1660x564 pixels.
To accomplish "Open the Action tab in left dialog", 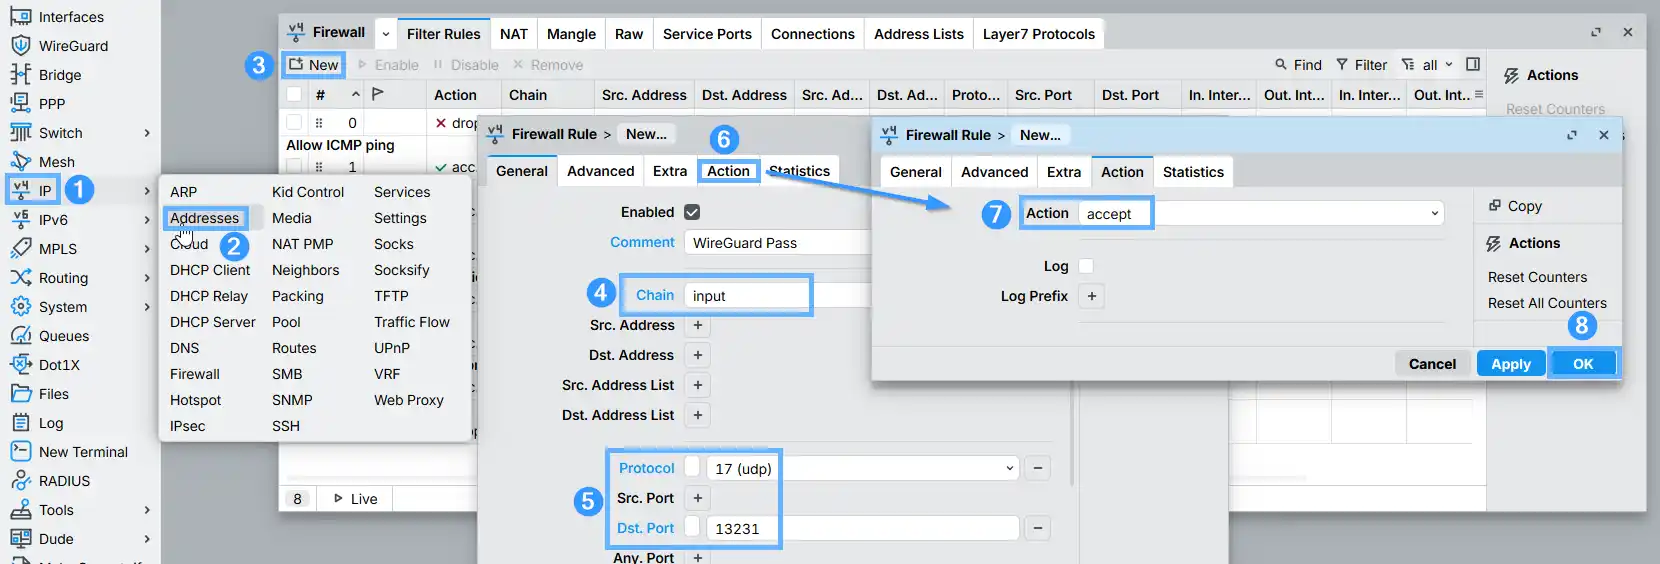I will [x=728, y=171].
